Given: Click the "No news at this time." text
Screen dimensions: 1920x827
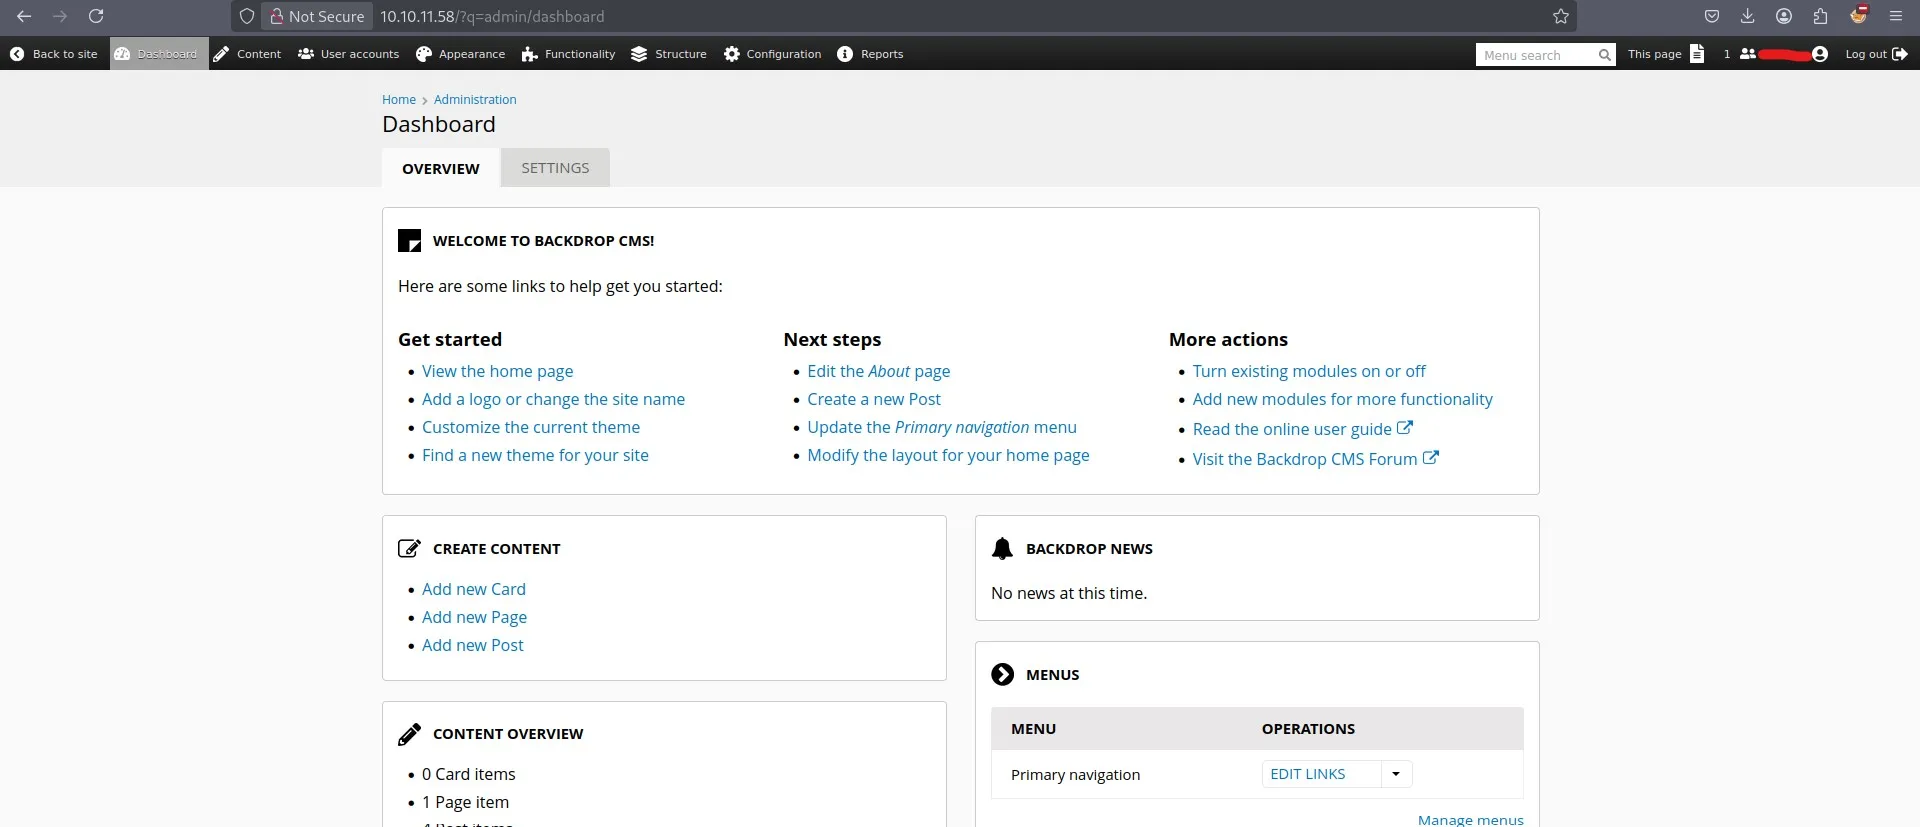Looking at the screenshot, I should pos(1069,593).
